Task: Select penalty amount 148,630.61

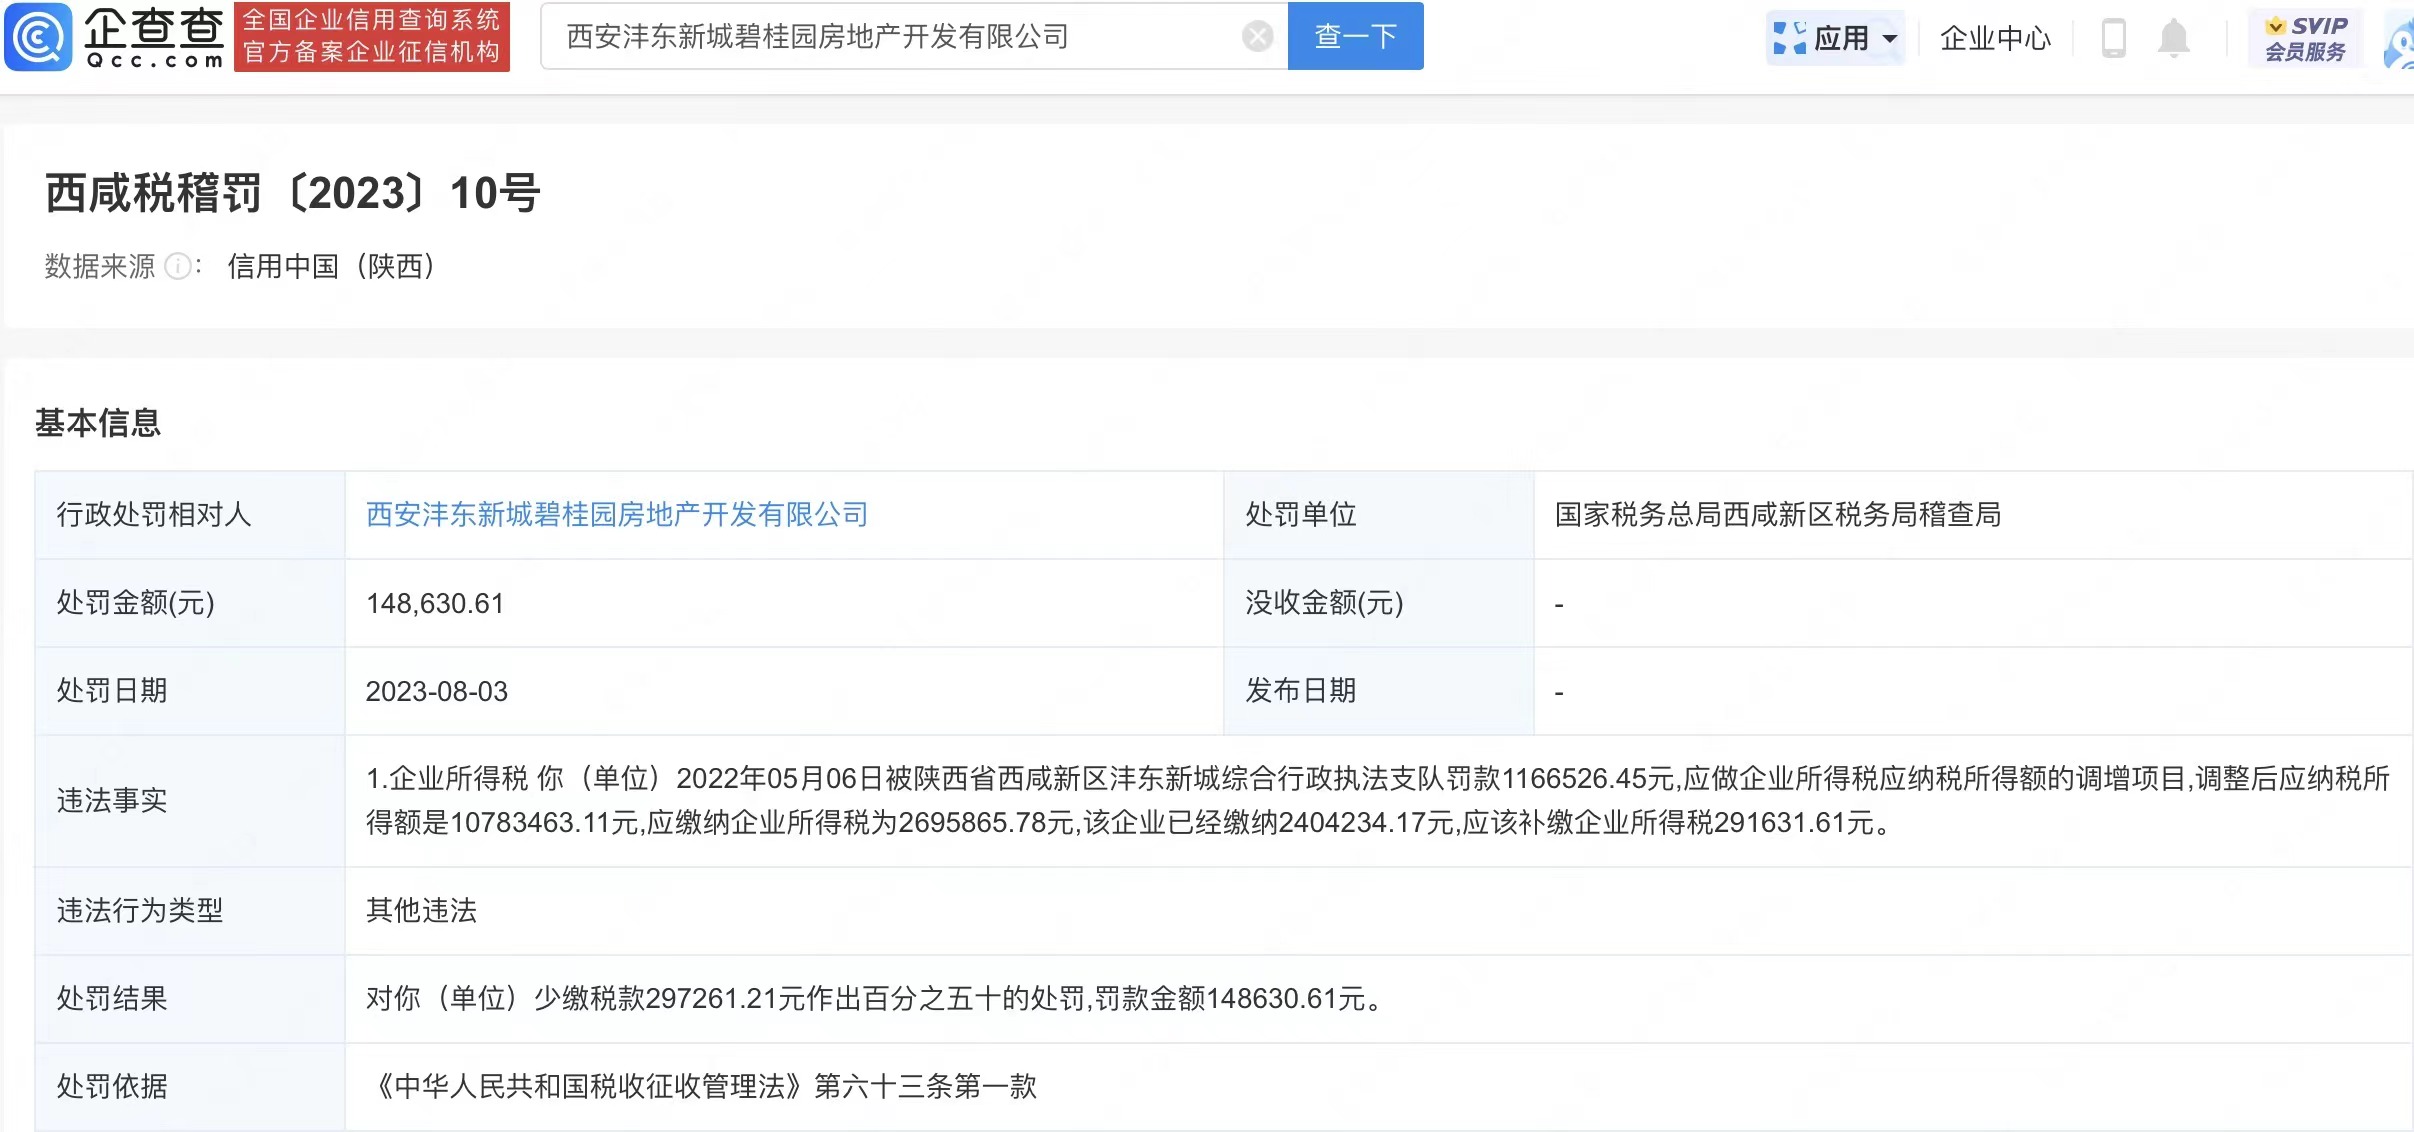Action: pyautogui.click(x=435, y=603)
